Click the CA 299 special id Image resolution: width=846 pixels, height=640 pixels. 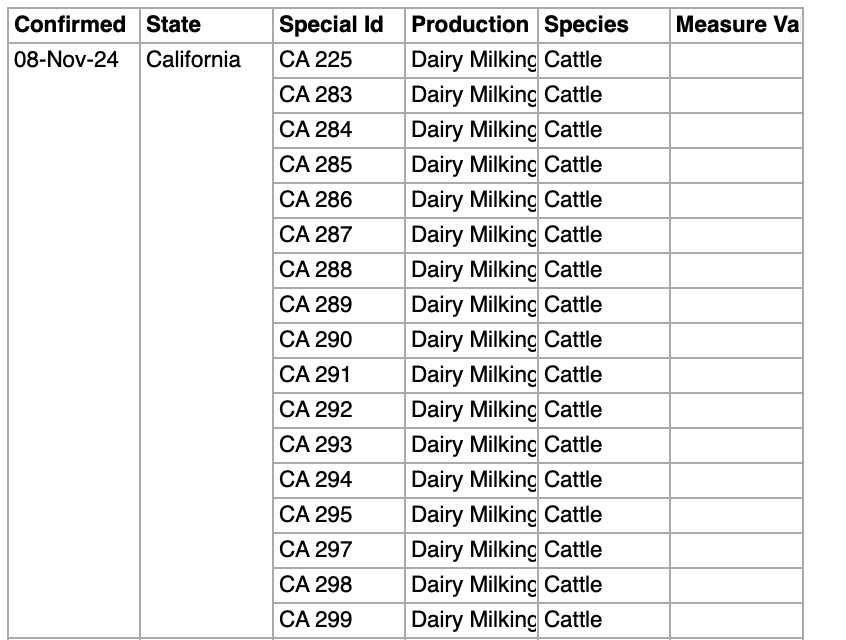[x=316, y=620]
